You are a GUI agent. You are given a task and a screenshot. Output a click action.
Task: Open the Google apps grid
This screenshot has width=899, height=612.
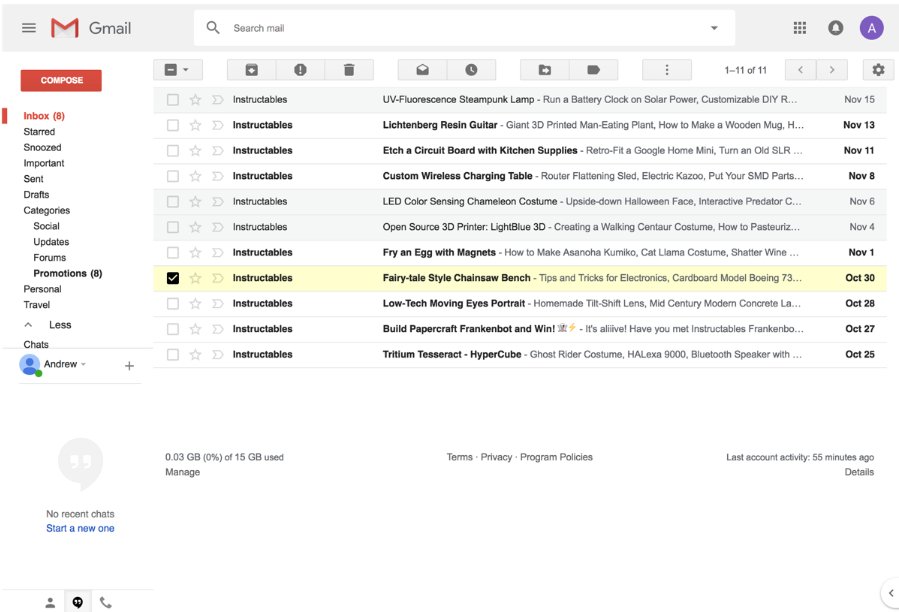(x=799, y=28)
